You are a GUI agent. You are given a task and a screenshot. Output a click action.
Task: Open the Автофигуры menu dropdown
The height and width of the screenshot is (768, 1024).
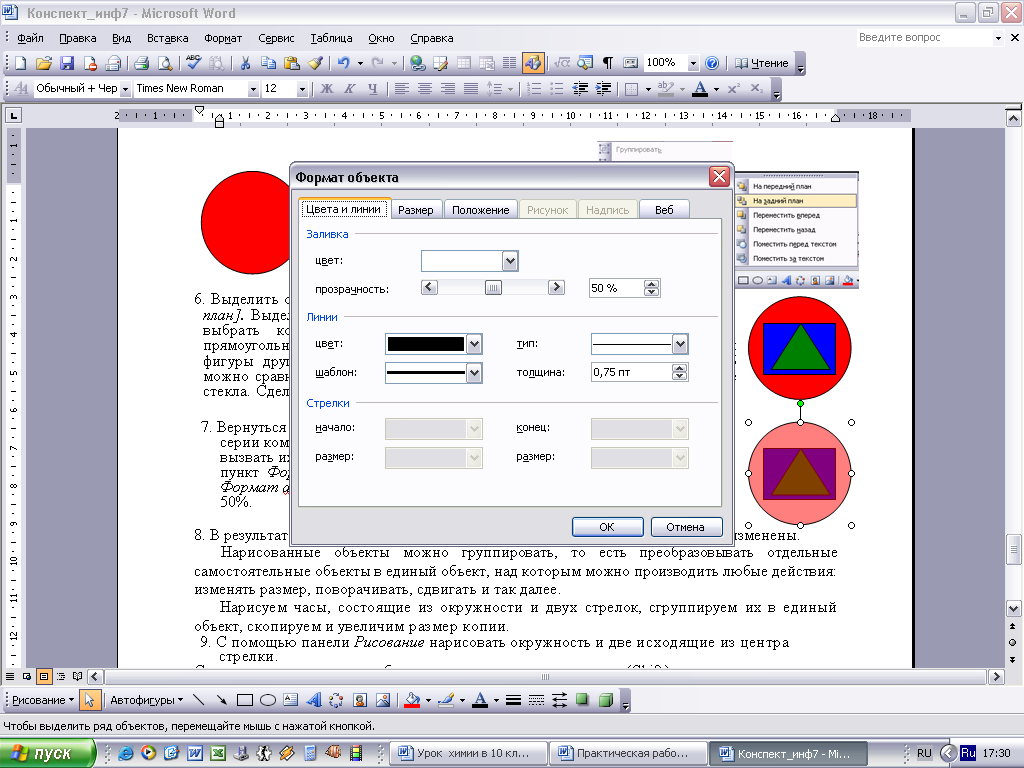146,700
